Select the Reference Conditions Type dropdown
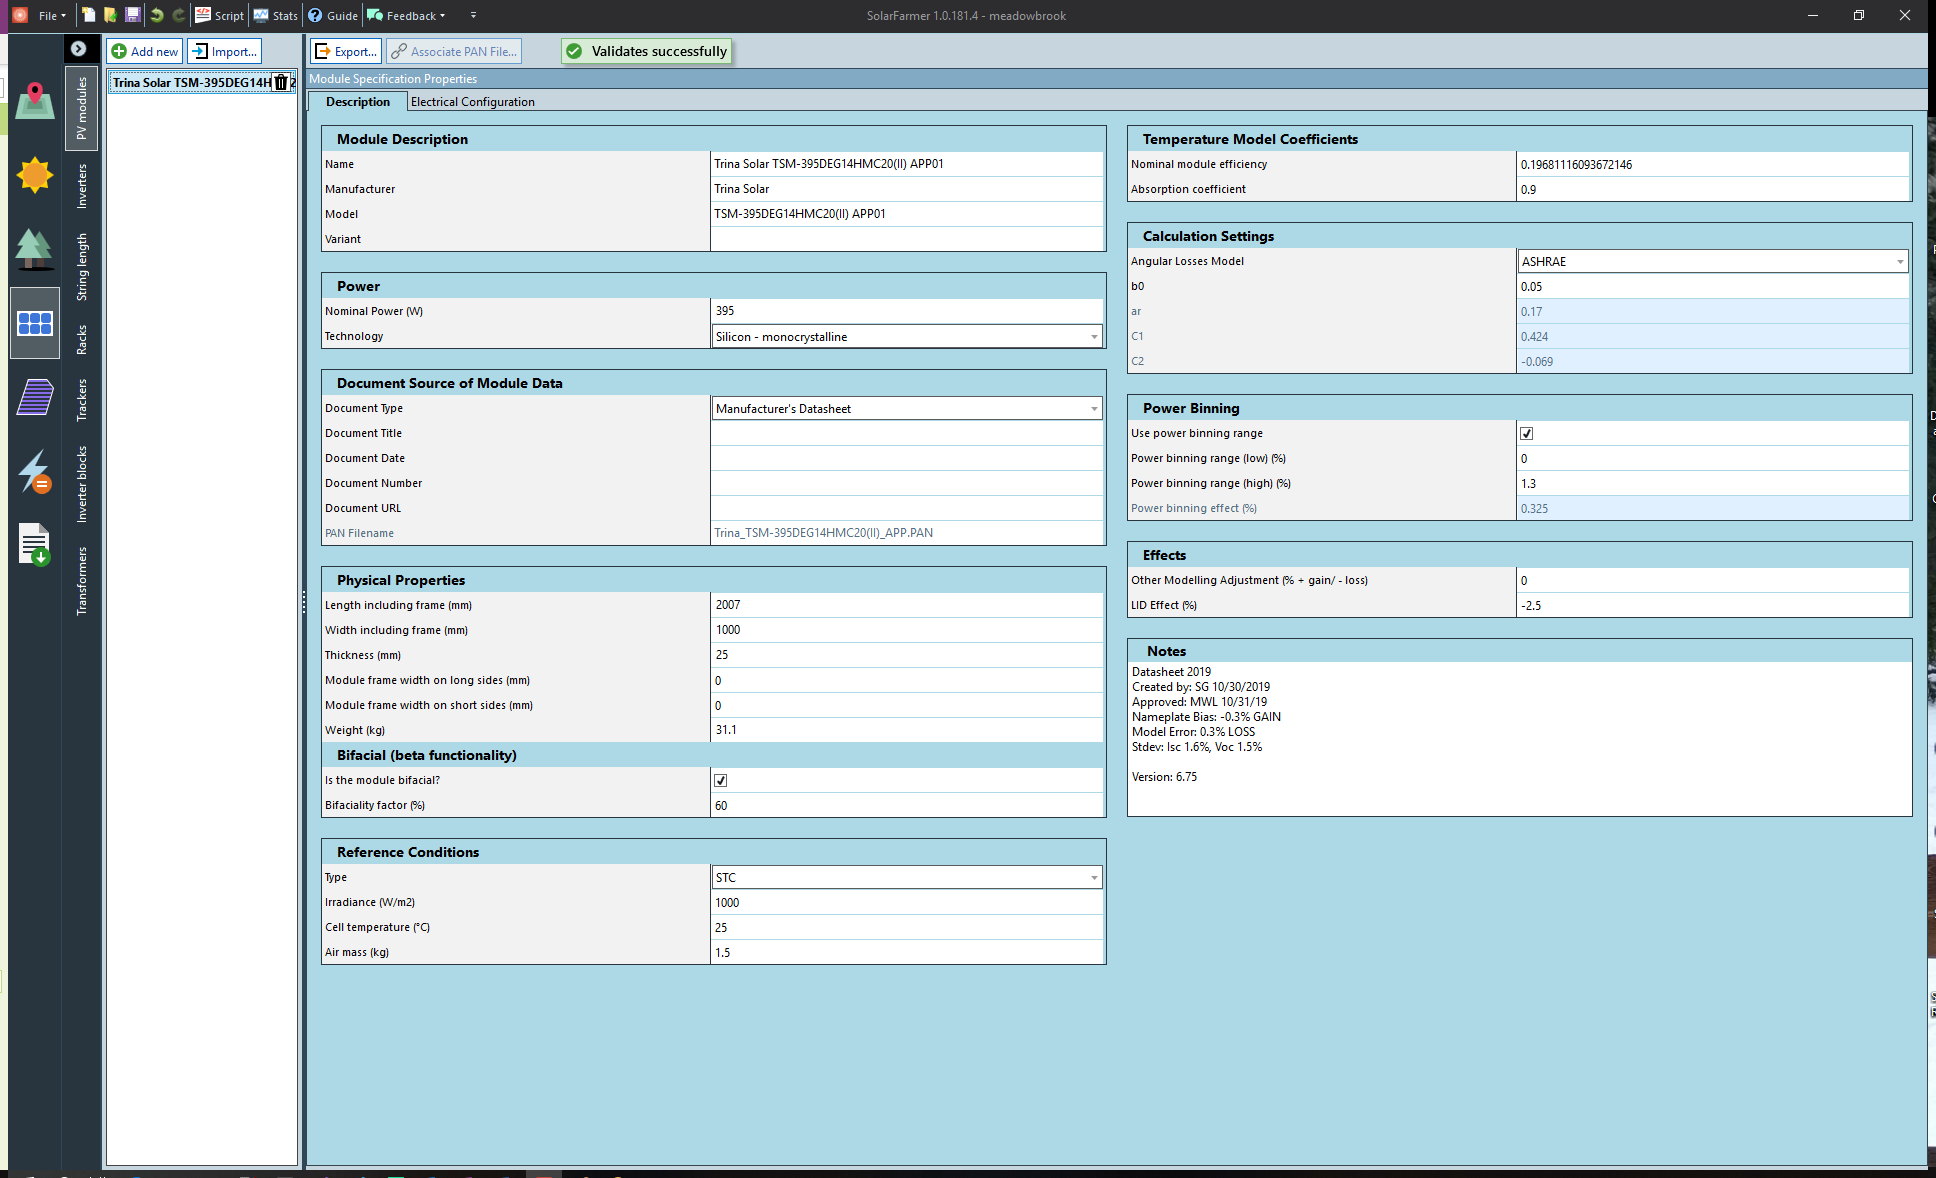 click(x=906, y=877)
